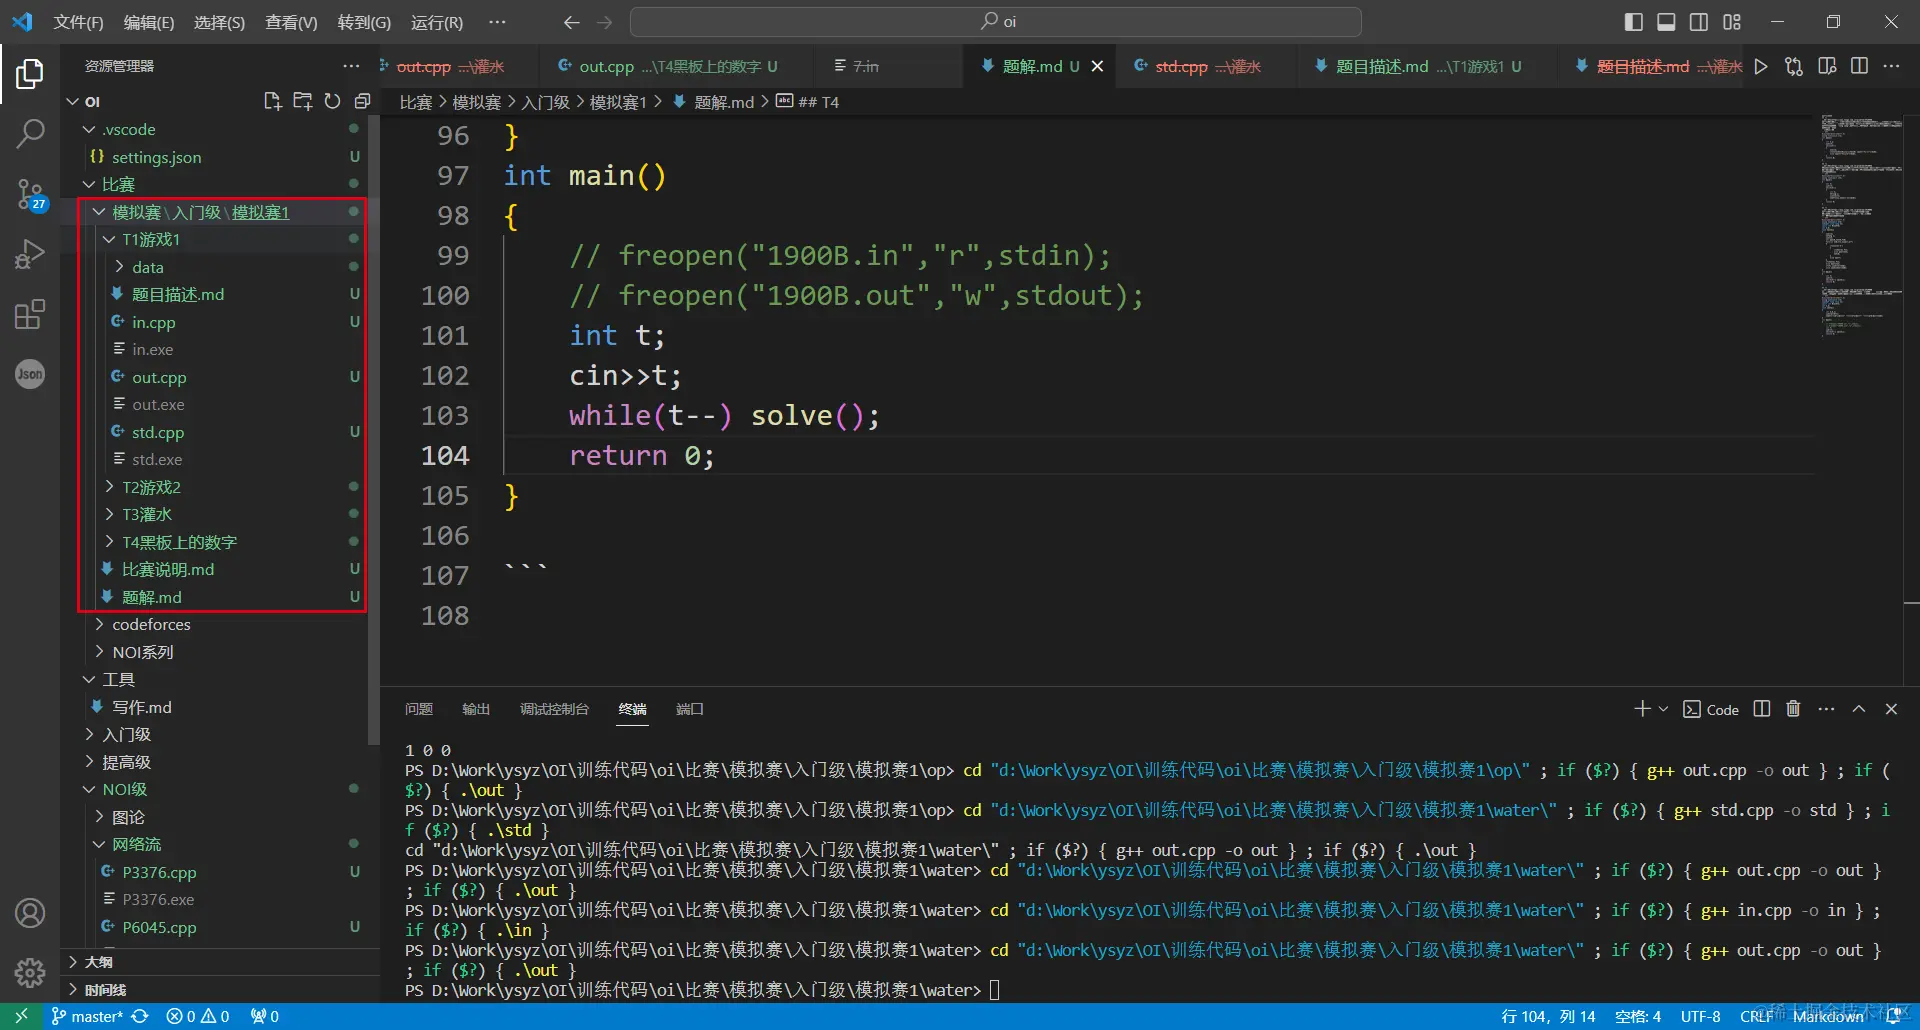This screenshot has height=1030, width=1920.
Task: Toggle the secondary side bar layout button
Action: click(x=1699, y=22)
